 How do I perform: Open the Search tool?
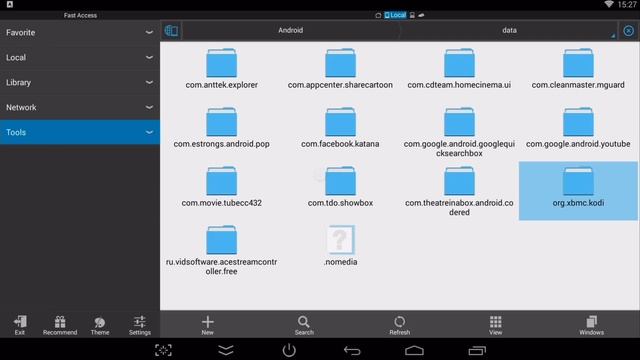coord(304,325)
